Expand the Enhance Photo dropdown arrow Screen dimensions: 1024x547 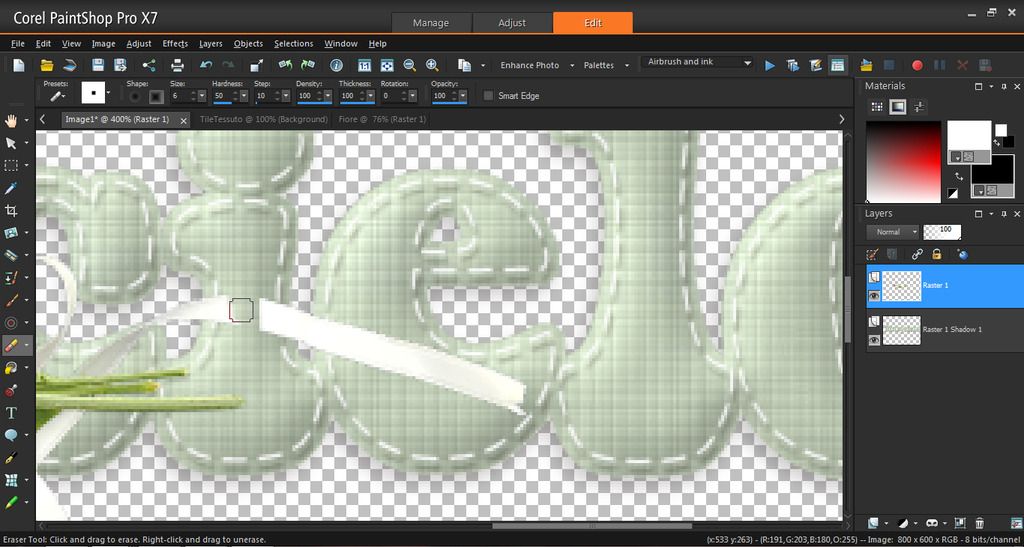tap(572, 65)
